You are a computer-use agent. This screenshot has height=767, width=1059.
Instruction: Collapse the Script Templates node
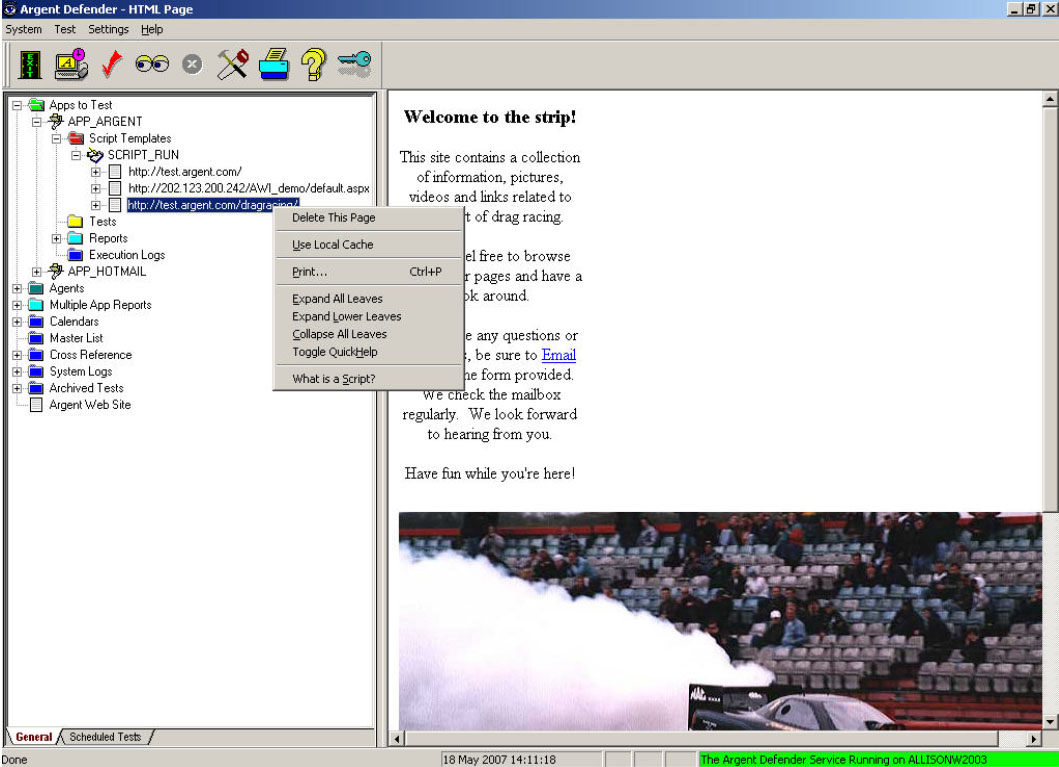(x=57, y=138)
